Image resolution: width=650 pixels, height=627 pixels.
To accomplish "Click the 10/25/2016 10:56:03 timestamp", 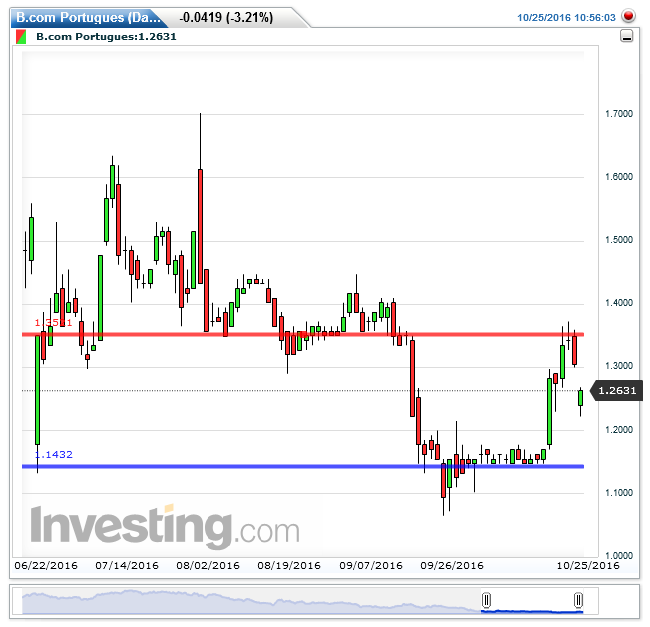I will (x=566, y=17).
